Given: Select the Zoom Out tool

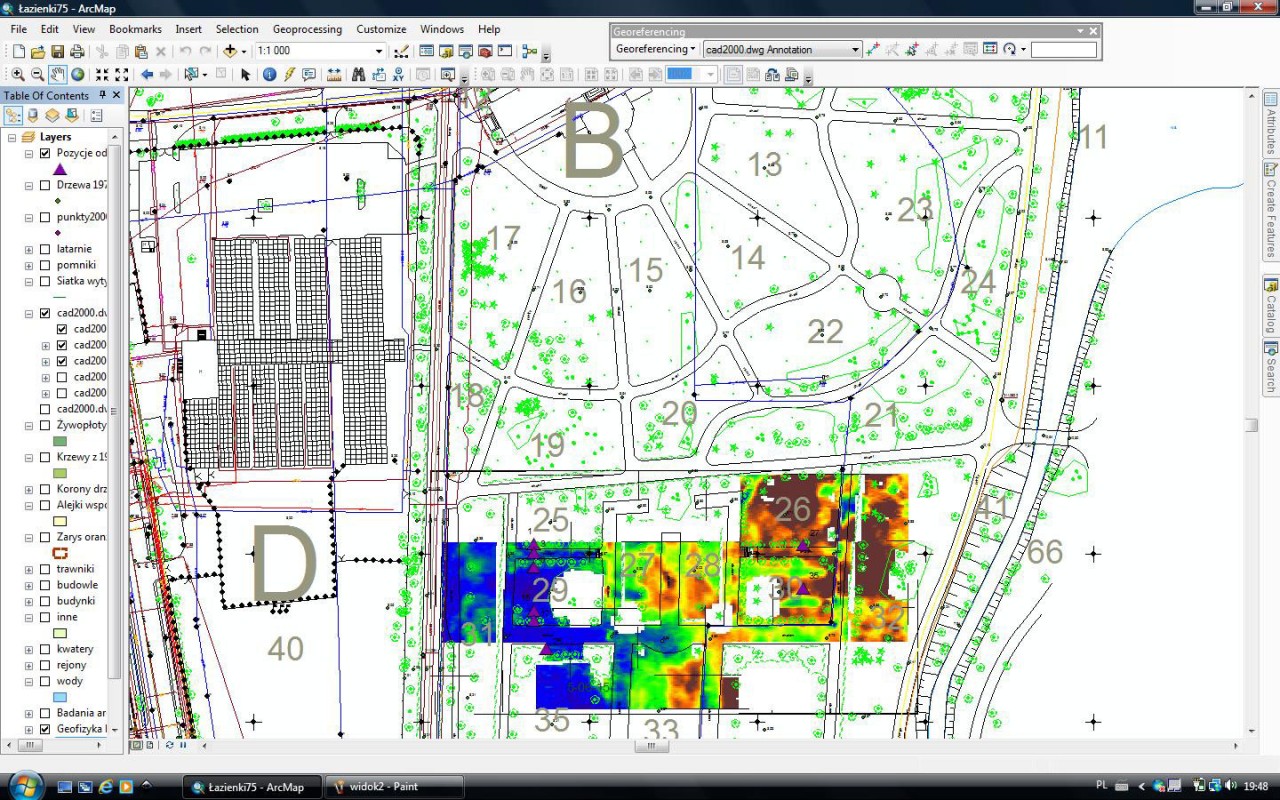Looking at the screenshot, I should click(x=37, y=74).
